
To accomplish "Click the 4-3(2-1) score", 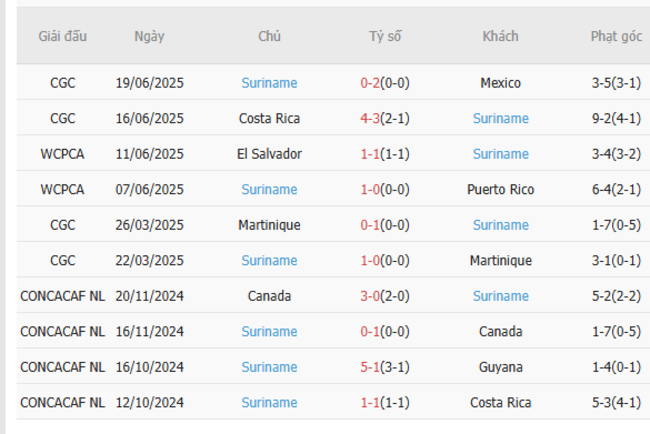I will coord(384,118).
